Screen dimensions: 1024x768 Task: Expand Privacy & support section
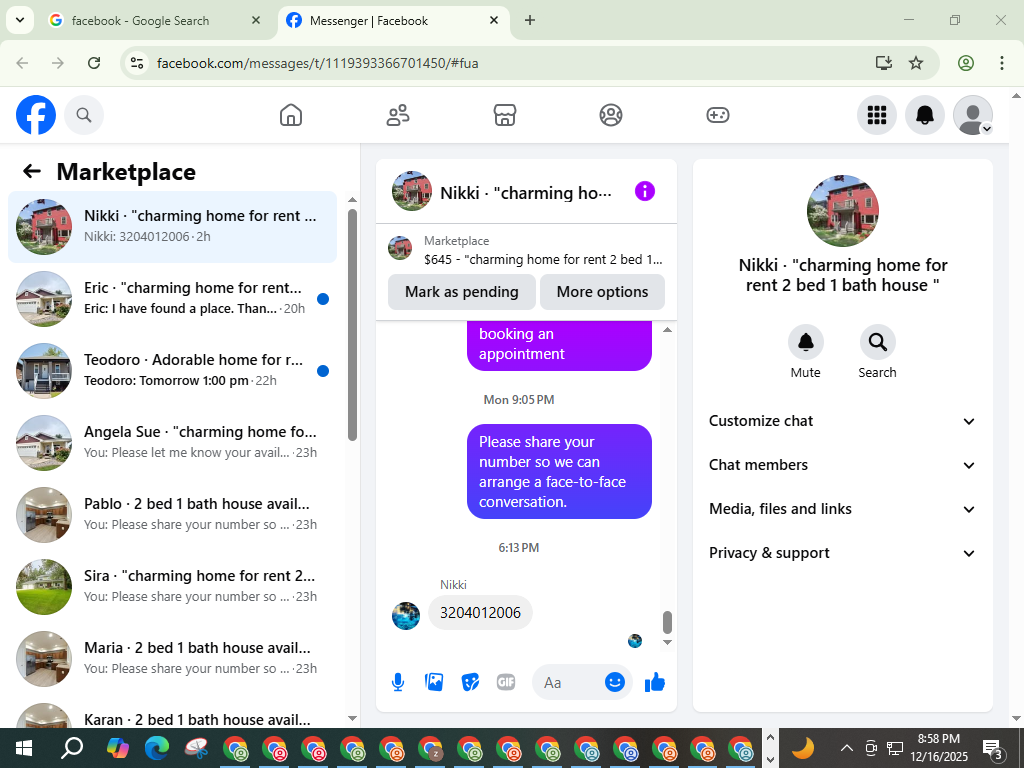point(842,553)
